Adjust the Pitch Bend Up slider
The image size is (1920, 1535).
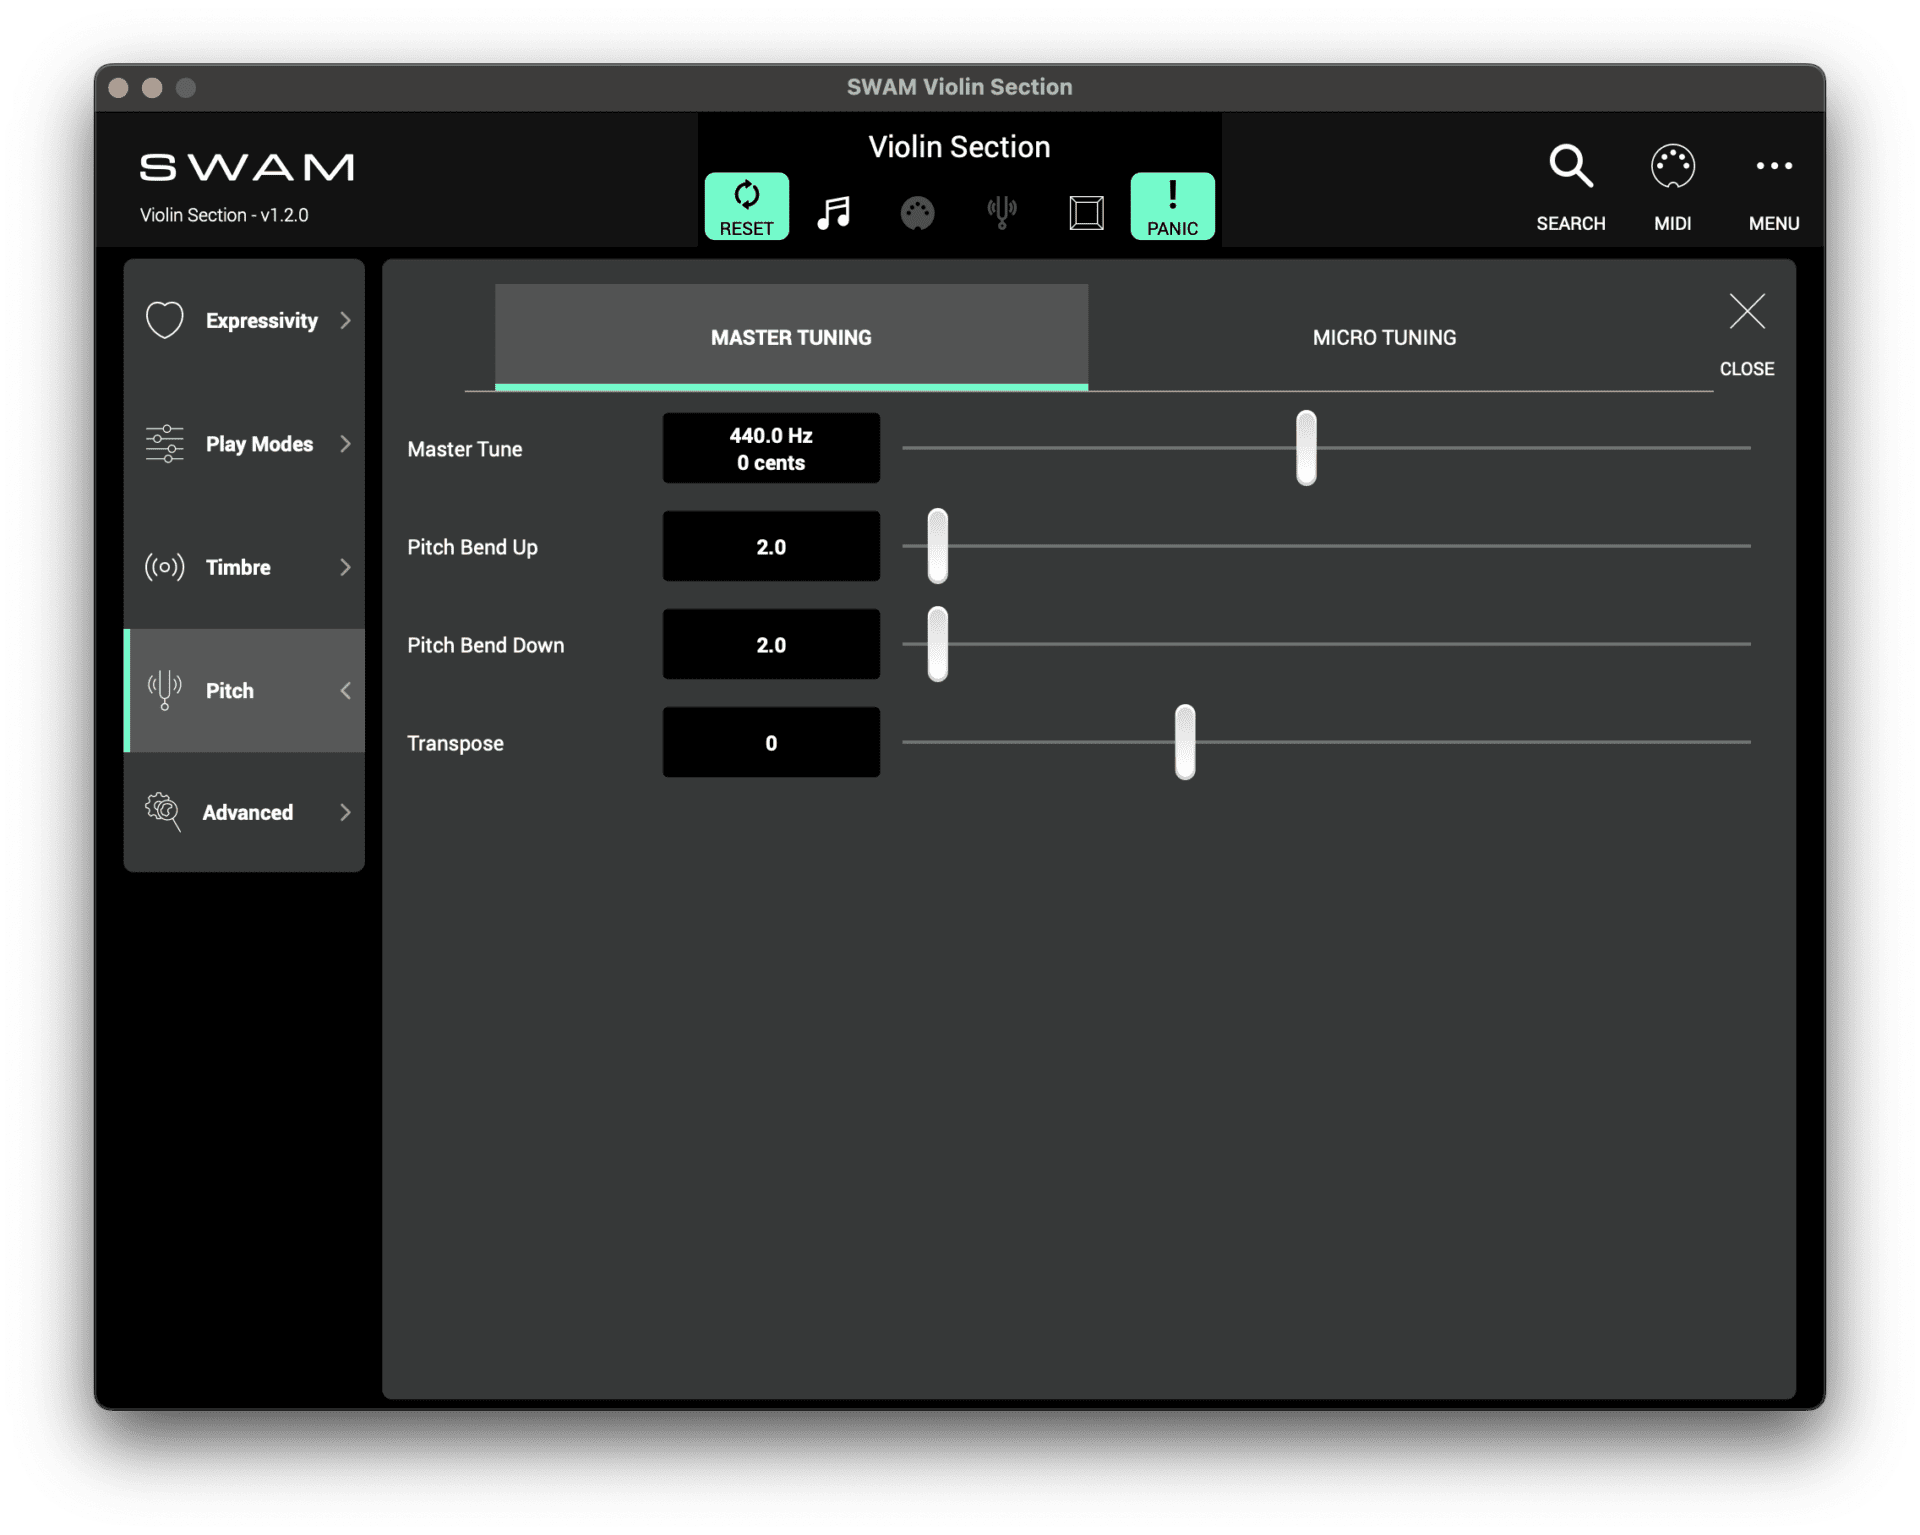click(x=936, y=546)
